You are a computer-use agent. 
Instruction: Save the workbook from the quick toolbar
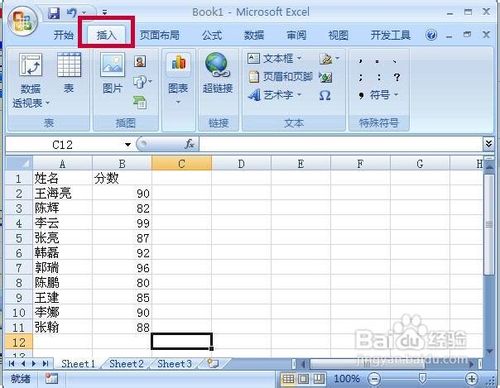pyautogui.click(x=54, y=13)
